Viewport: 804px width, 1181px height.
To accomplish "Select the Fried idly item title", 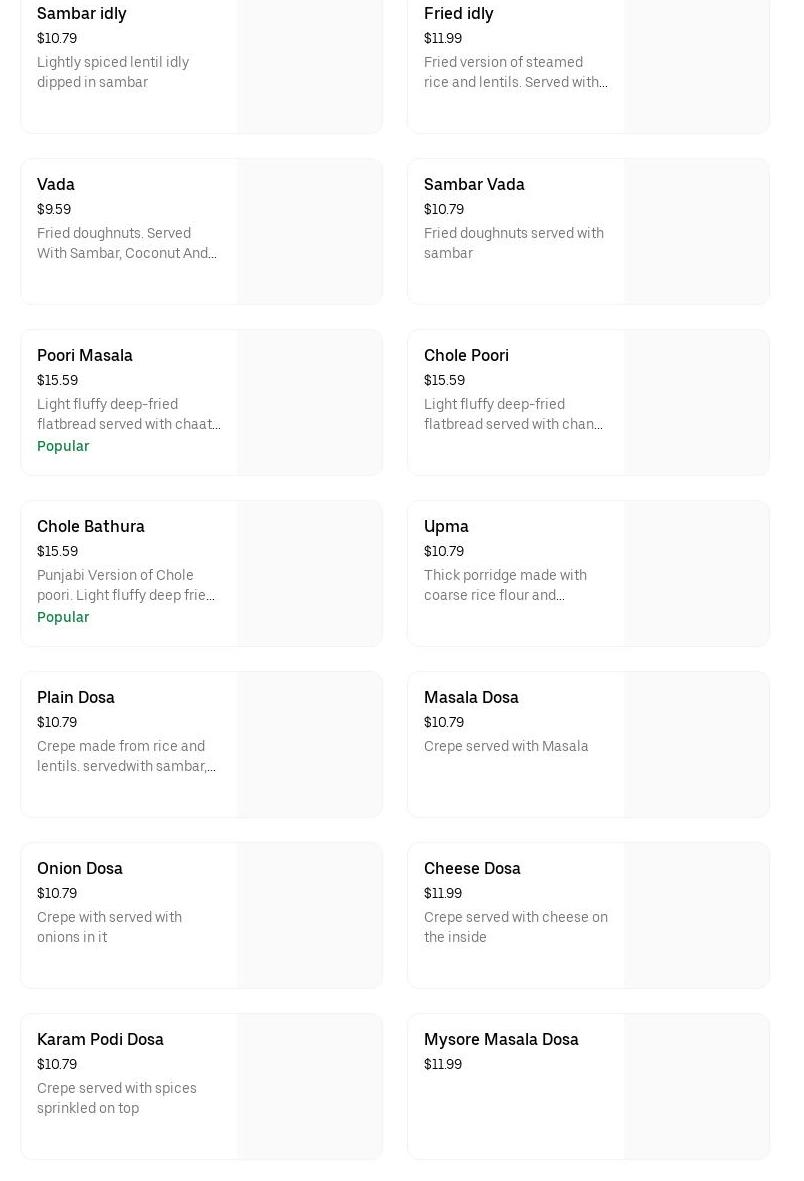I will click(x=458, y=13).
